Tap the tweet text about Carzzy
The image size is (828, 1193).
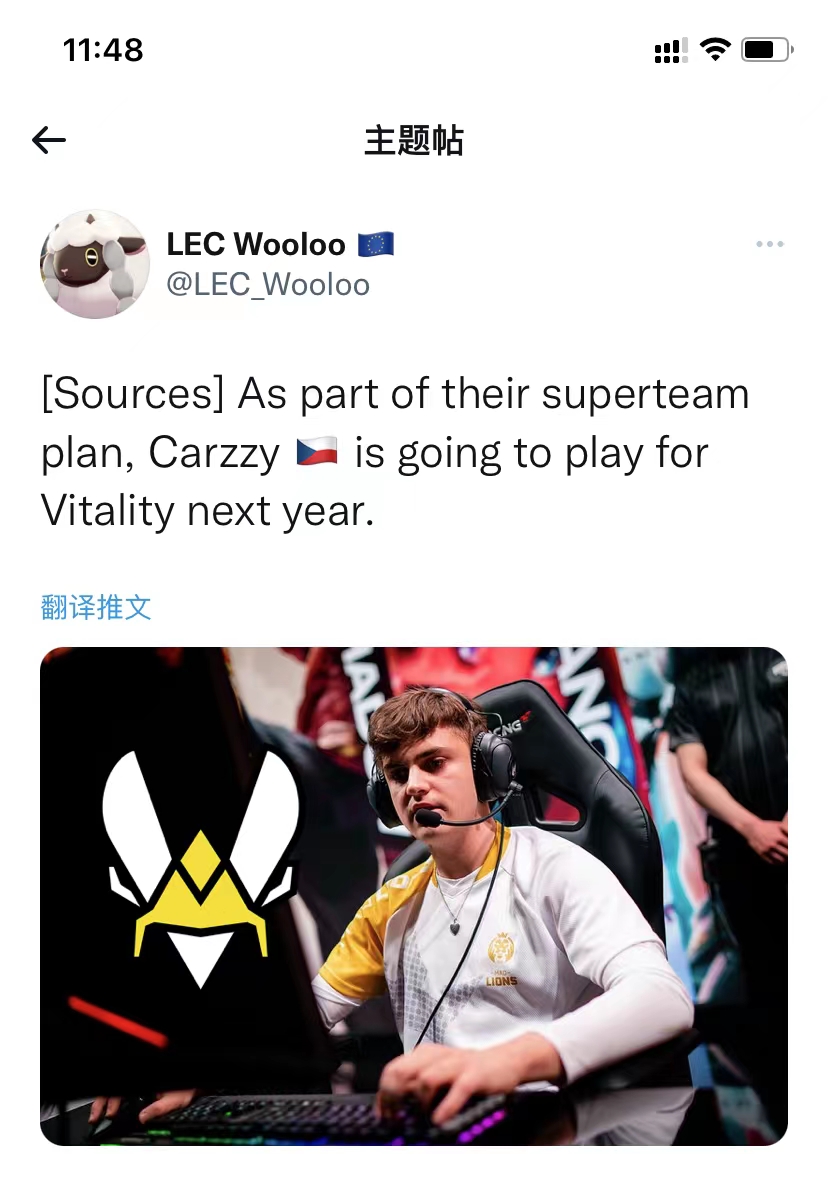(x=395, y=452)
